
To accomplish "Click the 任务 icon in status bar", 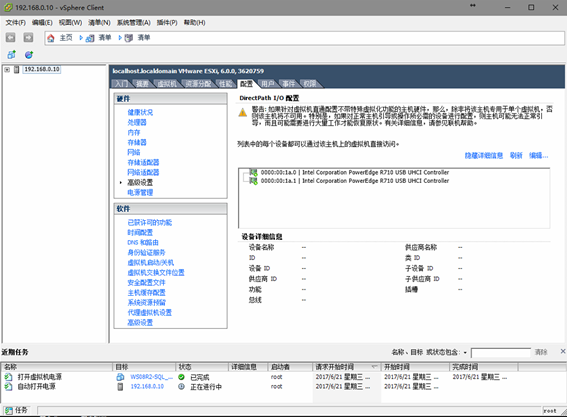I will [9, 410].
